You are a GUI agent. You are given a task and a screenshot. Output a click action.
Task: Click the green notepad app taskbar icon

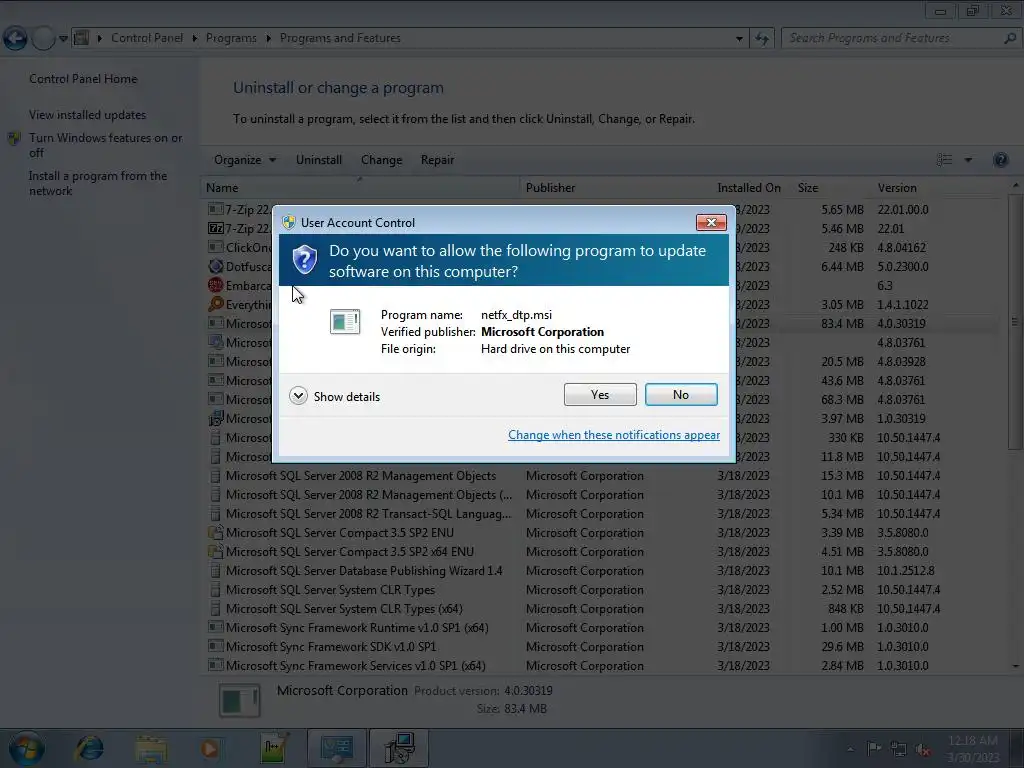(x=273, y=748)
